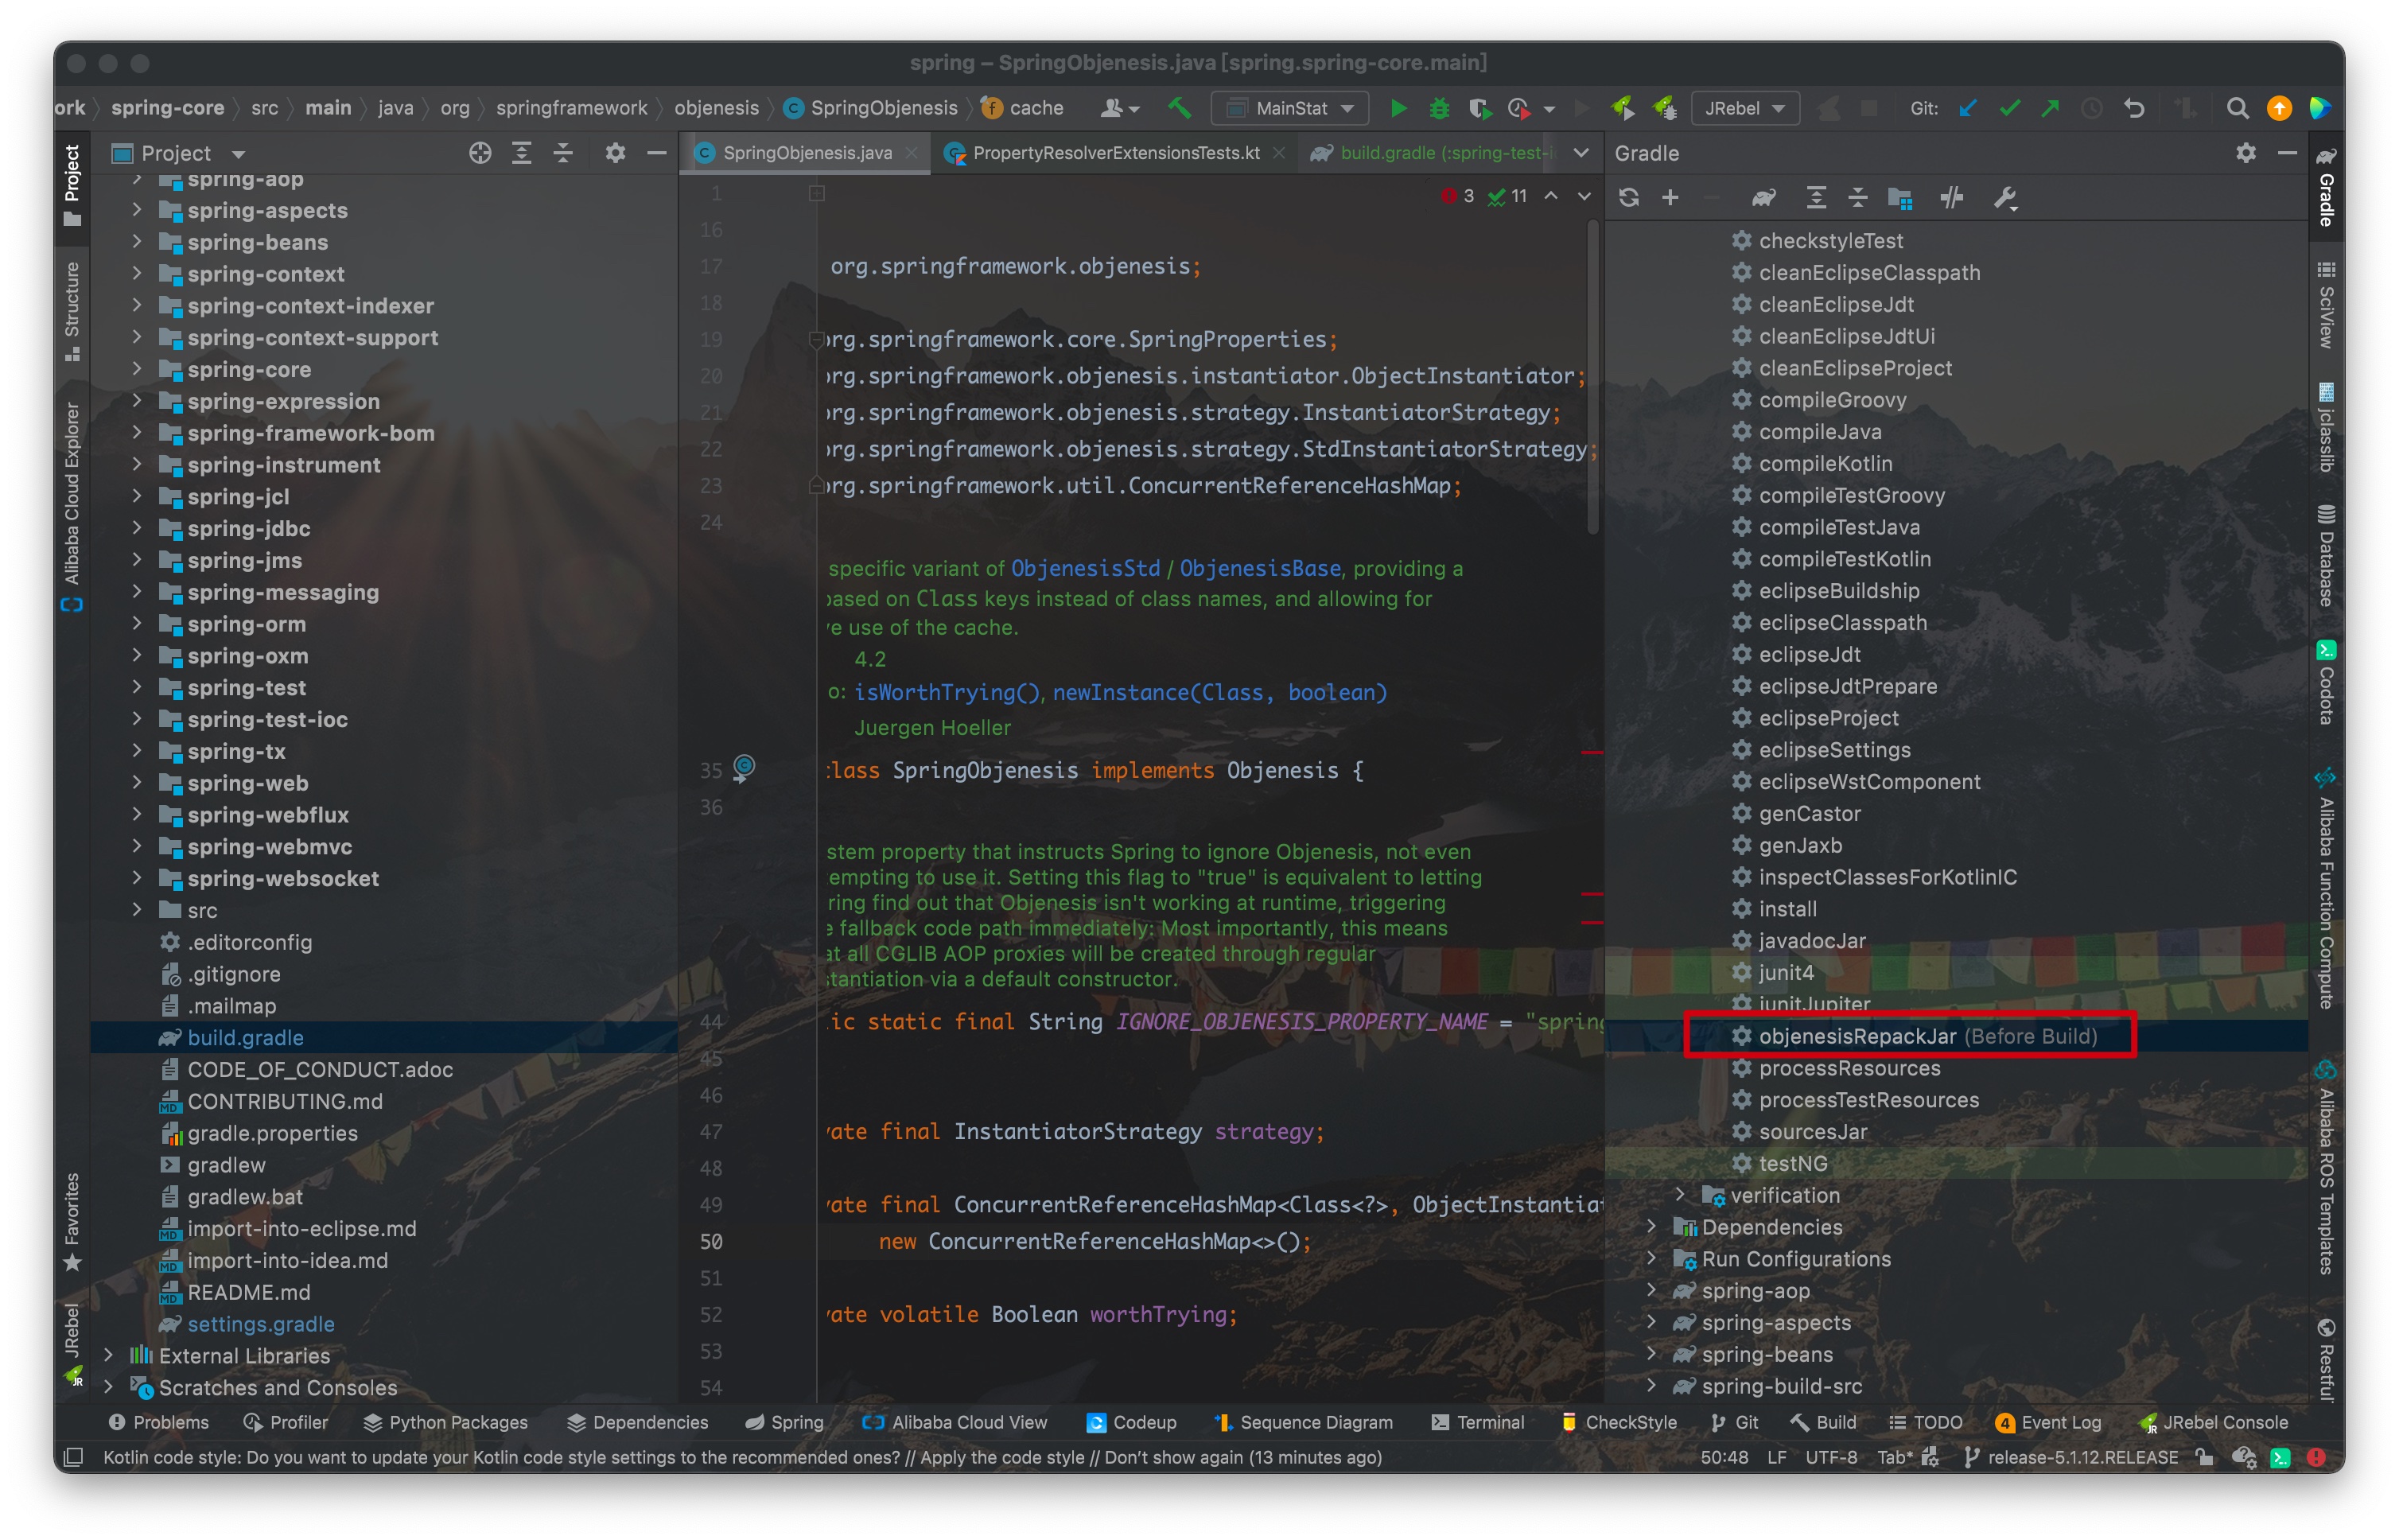2399x1540 pixels.
Task: Click the Git update project arrow
Action: click(x=1967, y=108)
